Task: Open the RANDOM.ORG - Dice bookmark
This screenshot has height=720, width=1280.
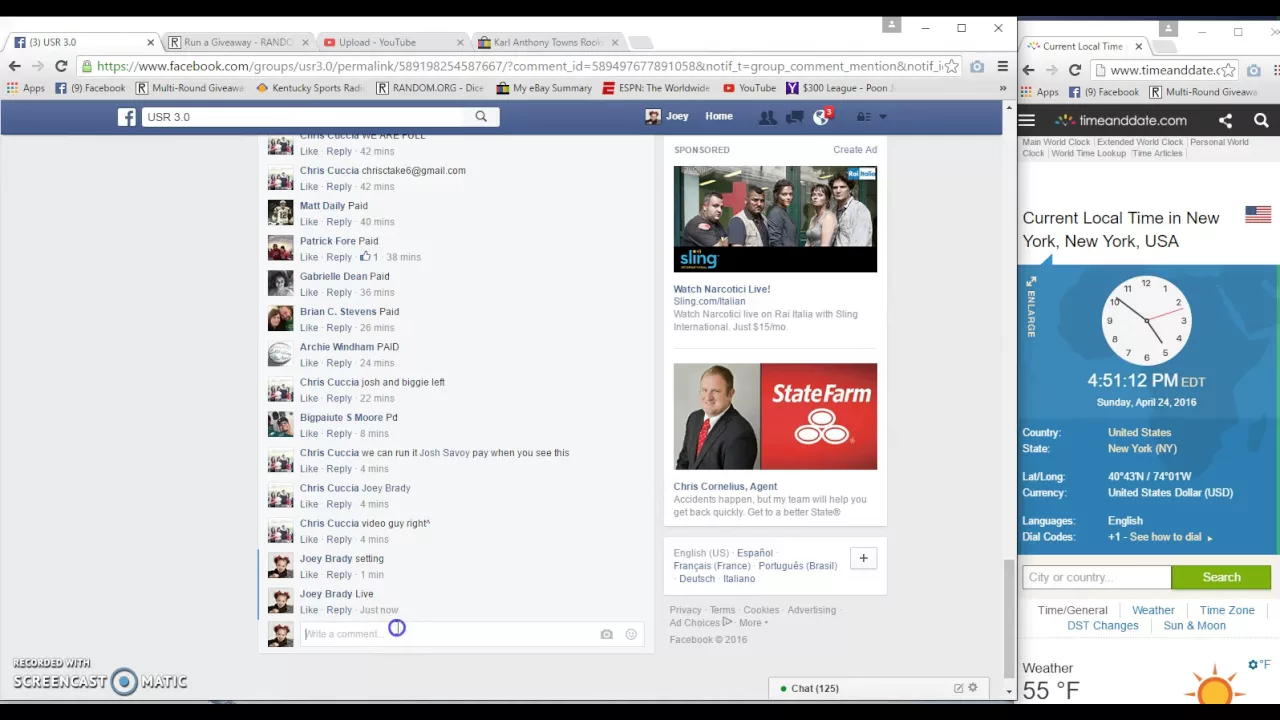Action: point(430,88)
